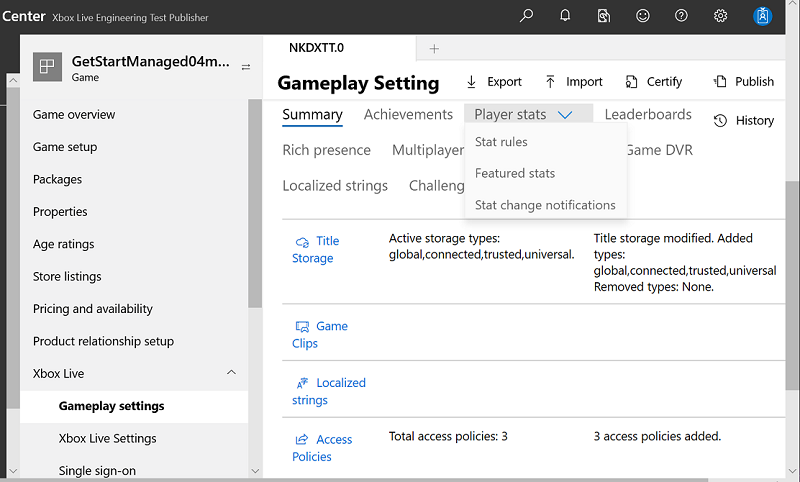Image resolution: width=800 pixels, height=482 pixels.
Task: Open the notifications bell
Action: click(565, 16)
